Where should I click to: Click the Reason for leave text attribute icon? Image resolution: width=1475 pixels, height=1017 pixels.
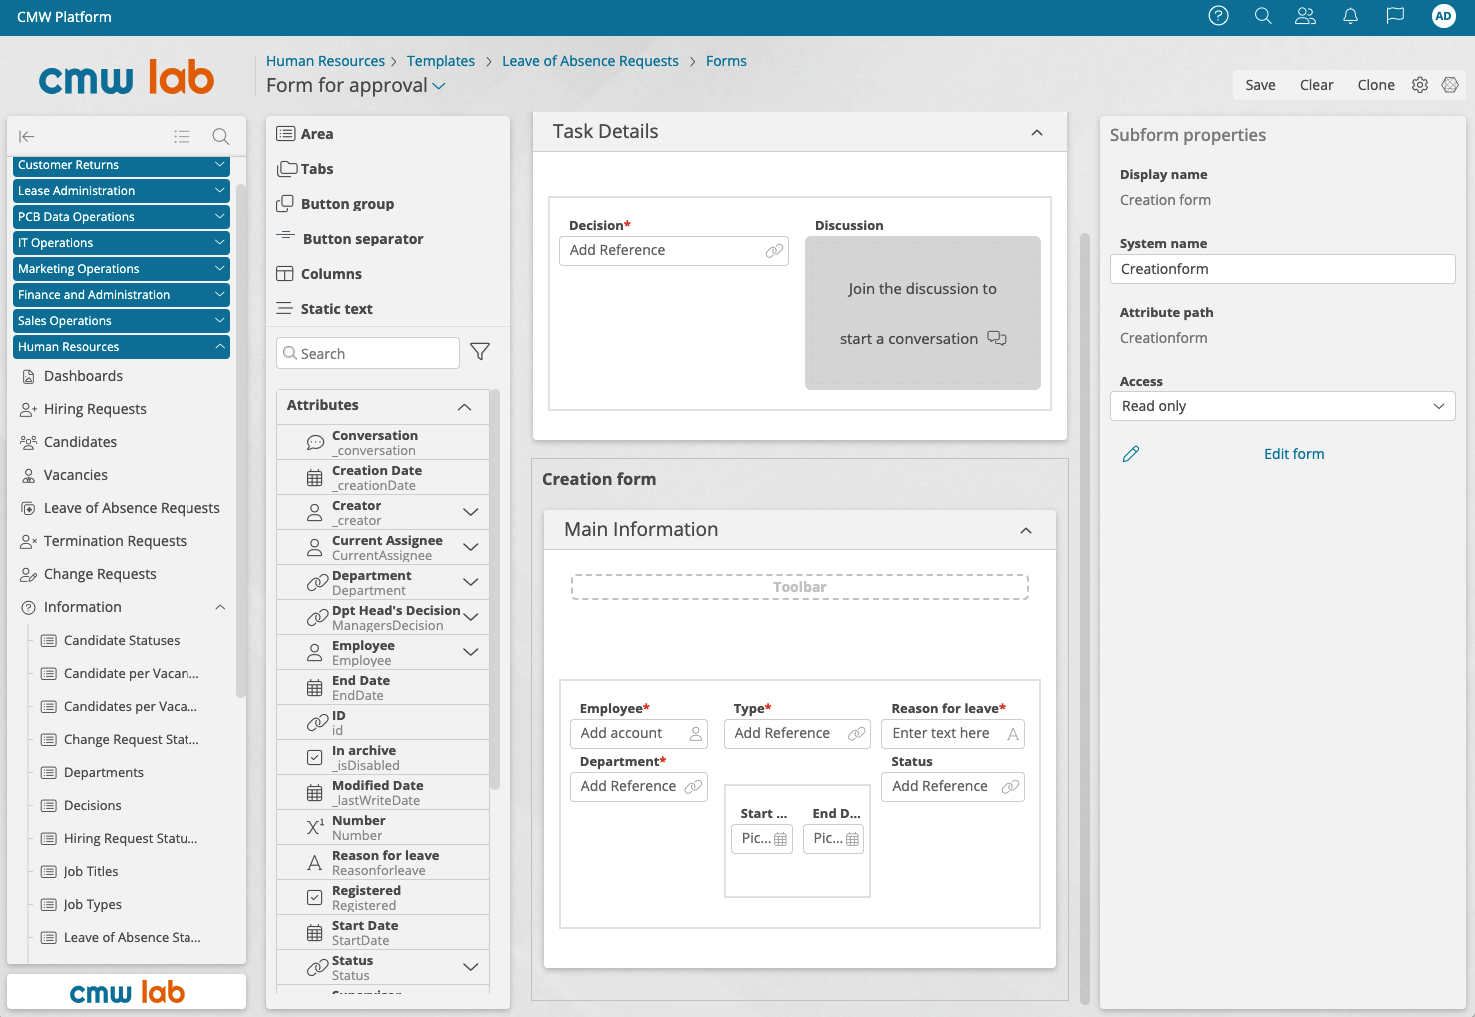[315, 862]
